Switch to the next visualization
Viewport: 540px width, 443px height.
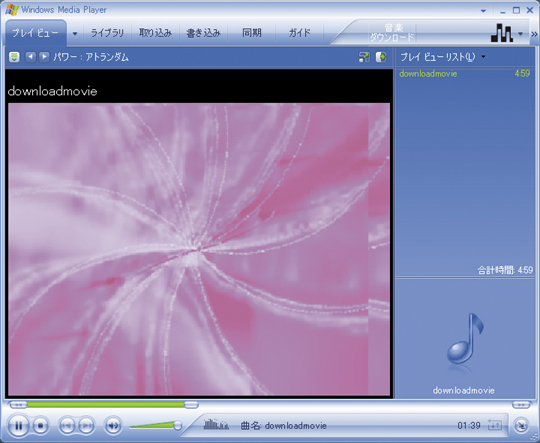[x=44, y=57]
